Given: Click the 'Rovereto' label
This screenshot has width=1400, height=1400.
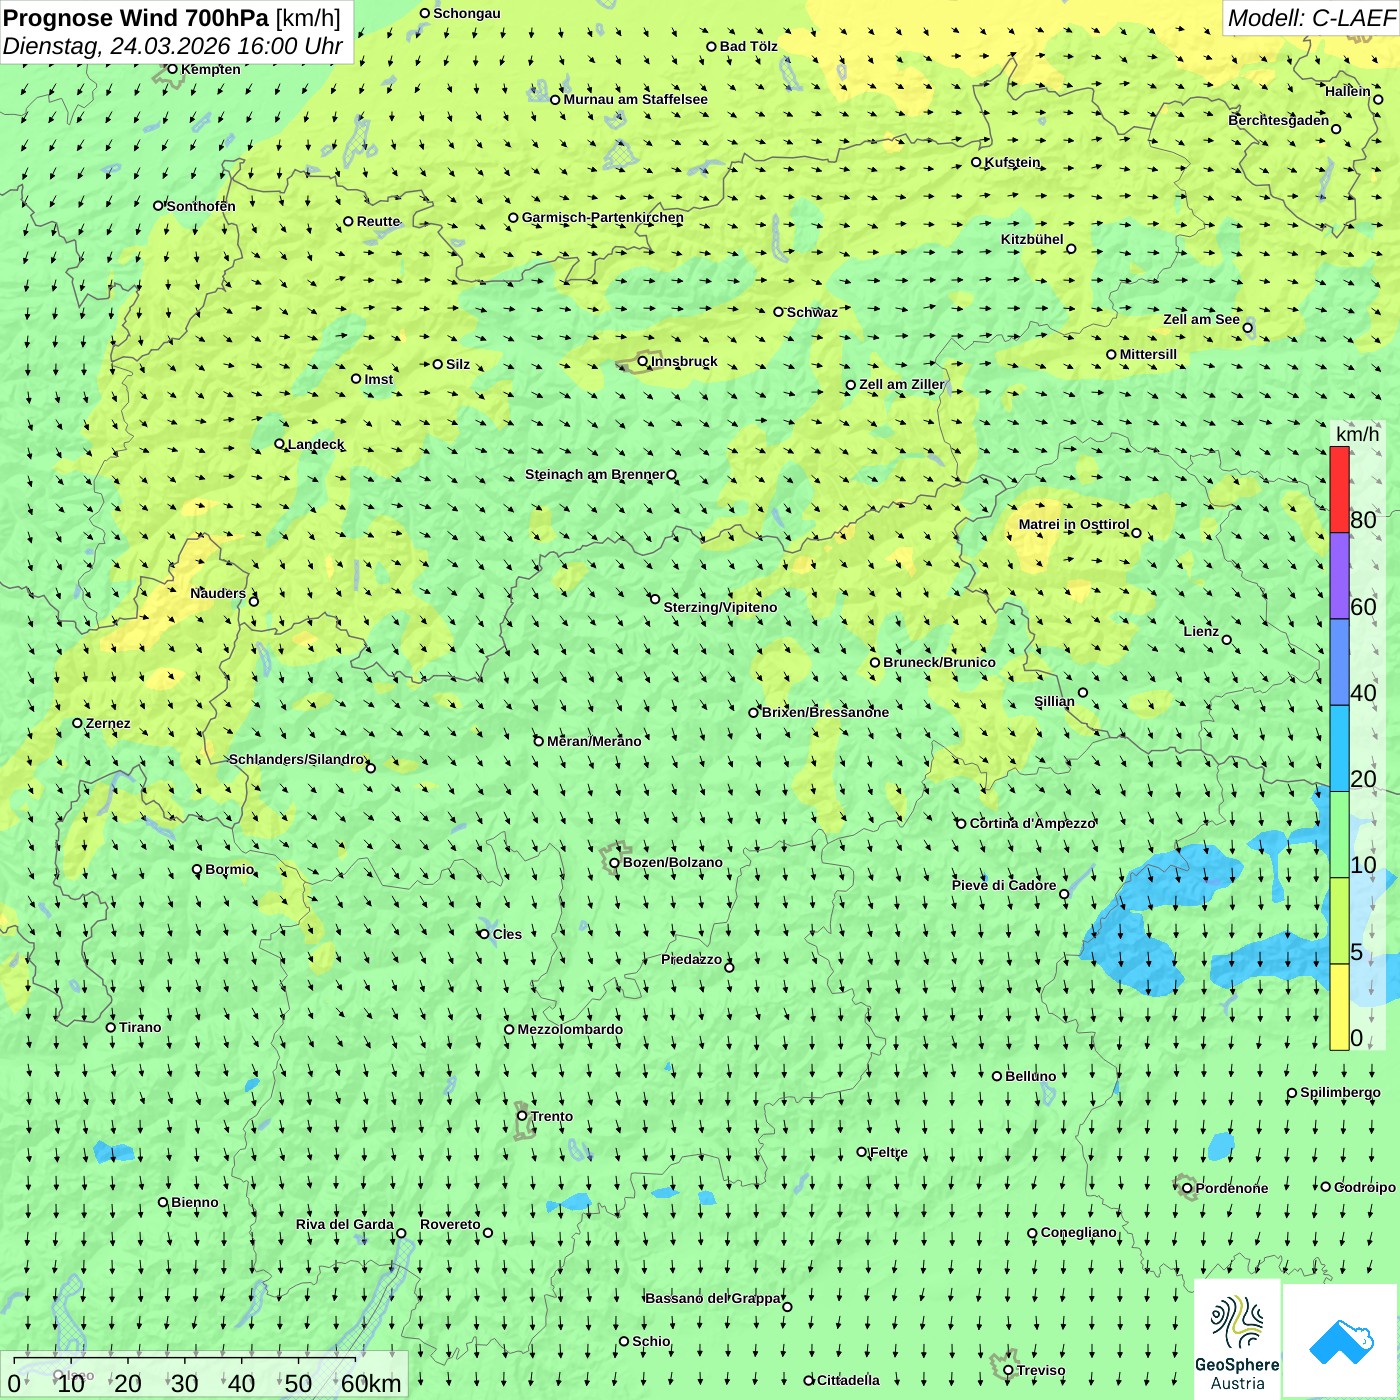Looking at the screenshot, I should 450,1225.
